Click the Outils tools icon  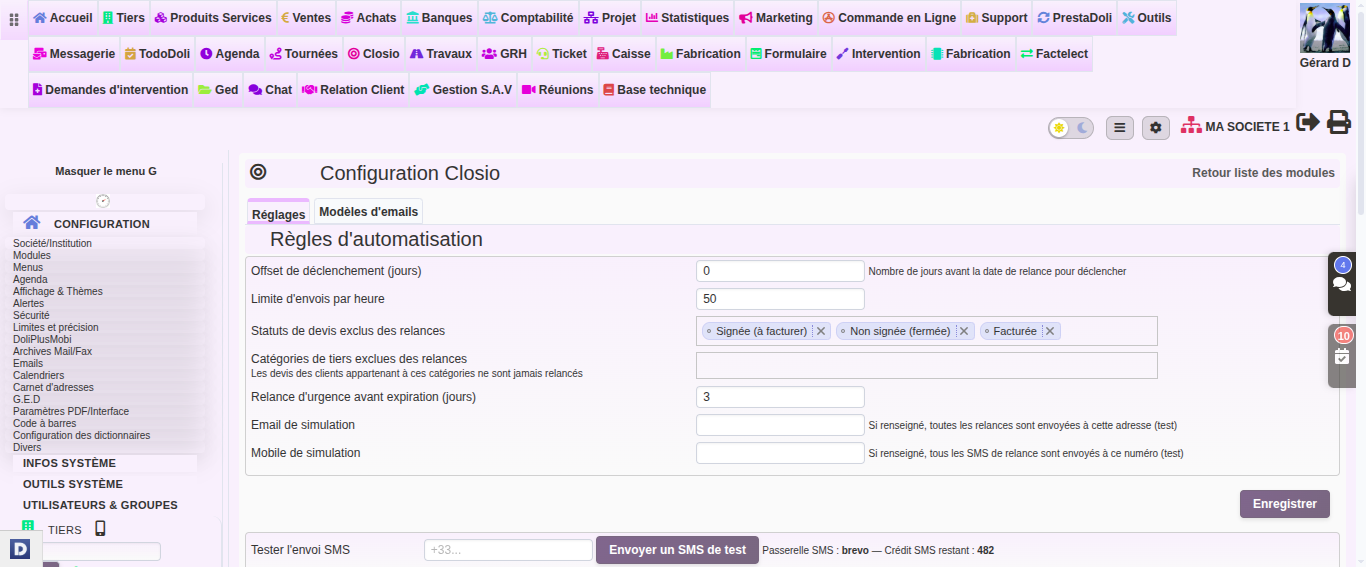click(1128, 18)
